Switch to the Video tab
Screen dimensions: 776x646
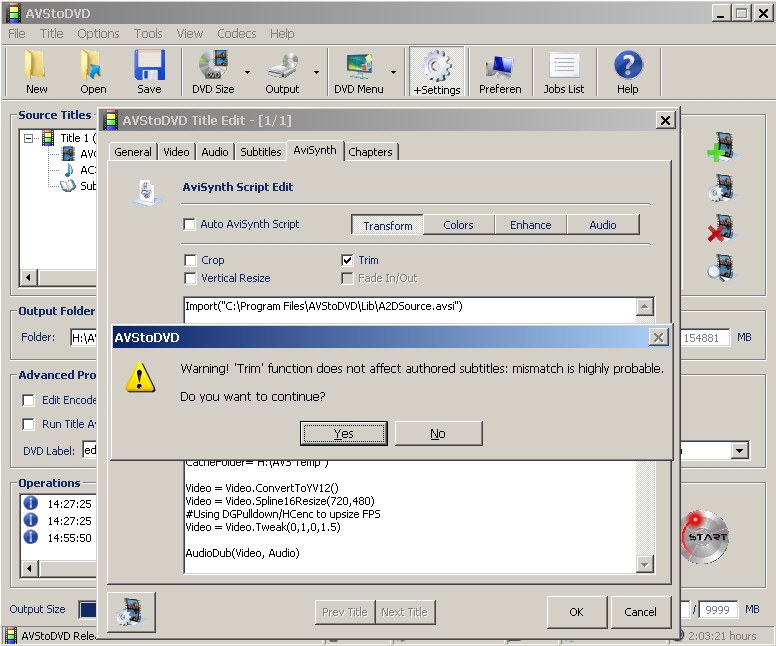click(x=176, y=152)
